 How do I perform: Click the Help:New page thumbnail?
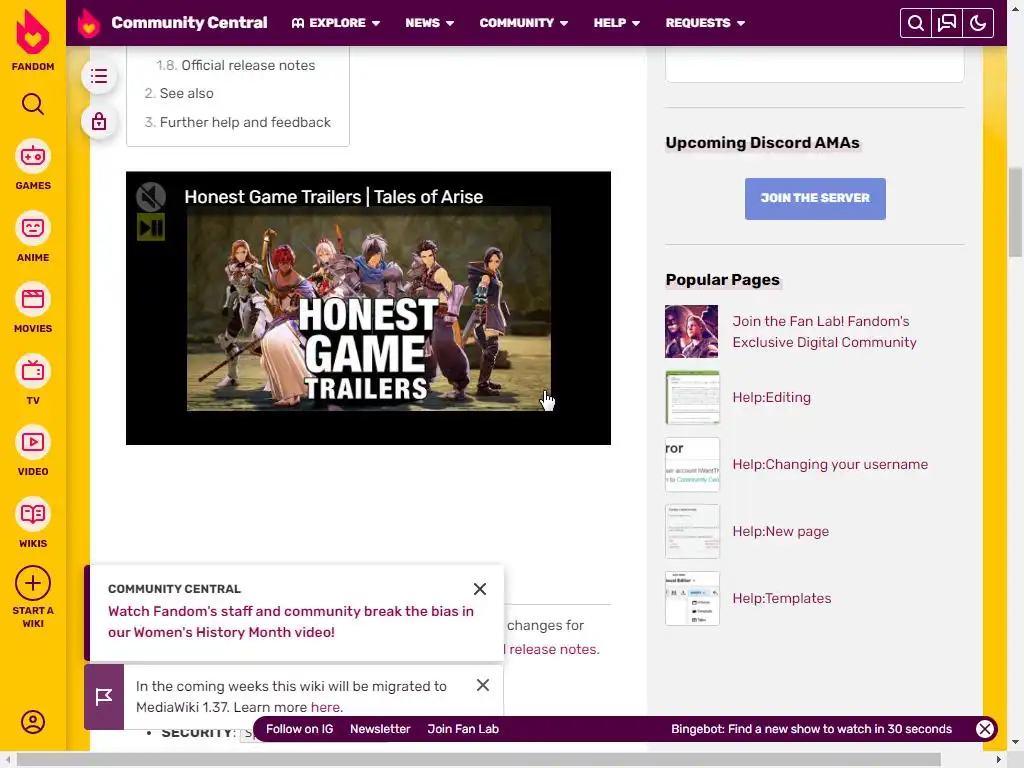692,532
